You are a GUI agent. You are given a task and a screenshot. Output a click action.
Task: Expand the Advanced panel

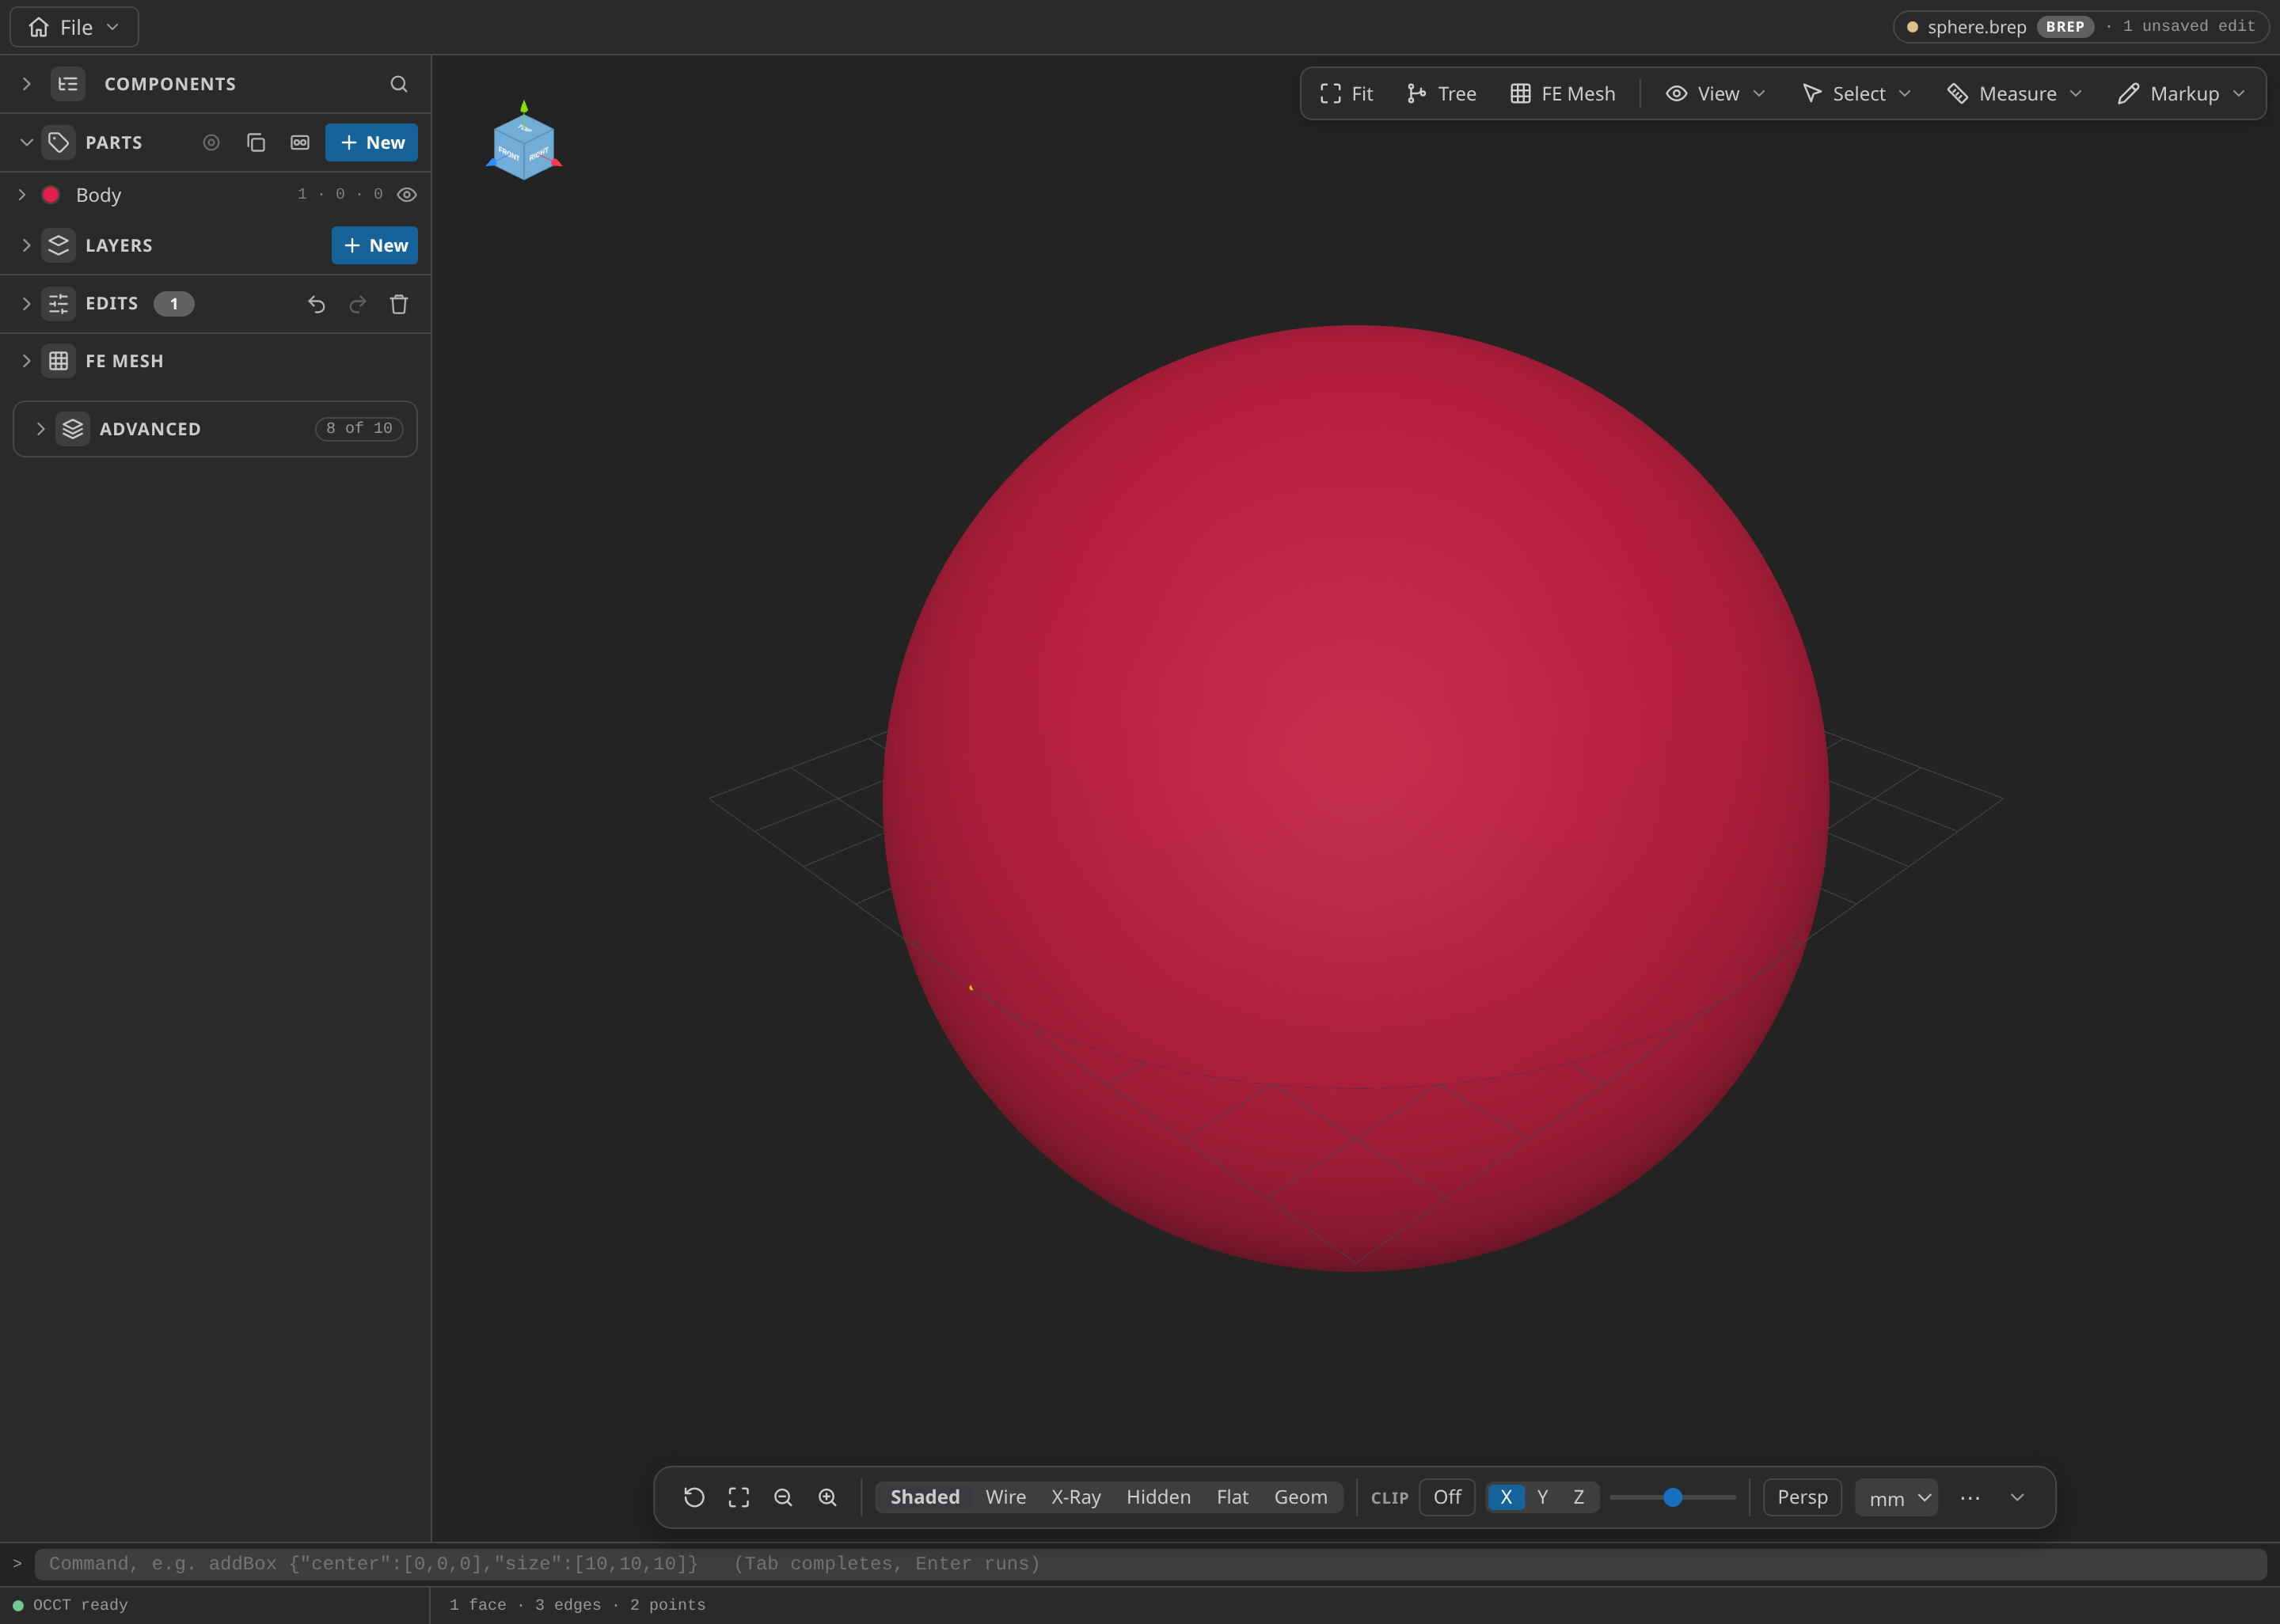[41, 429]
